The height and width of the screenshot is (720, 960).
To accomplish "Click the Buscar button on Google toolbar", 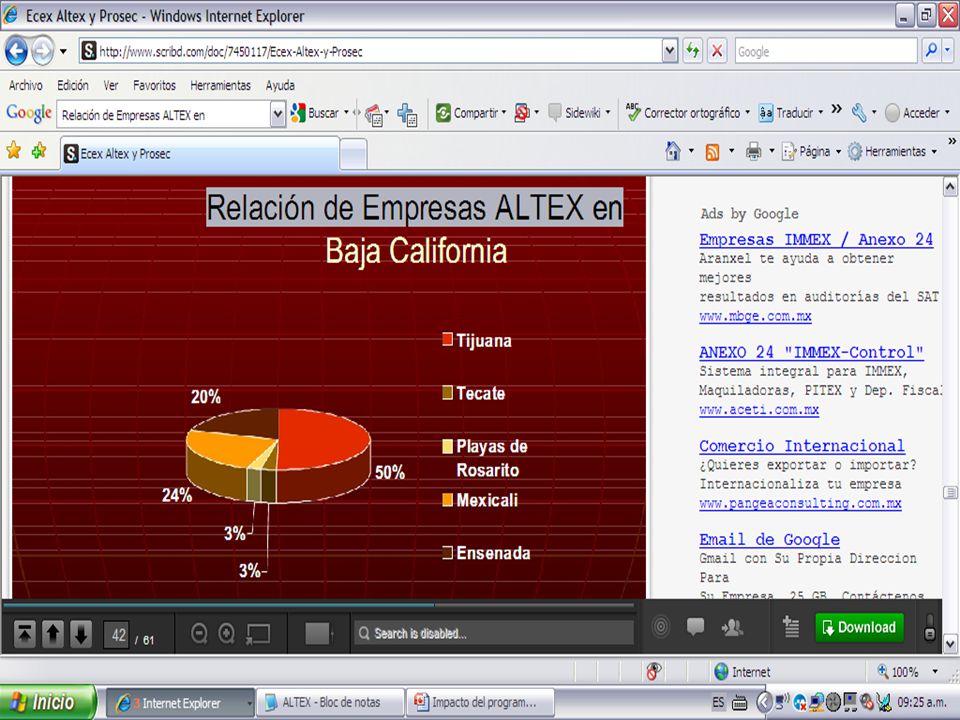I will coord(315,113).
